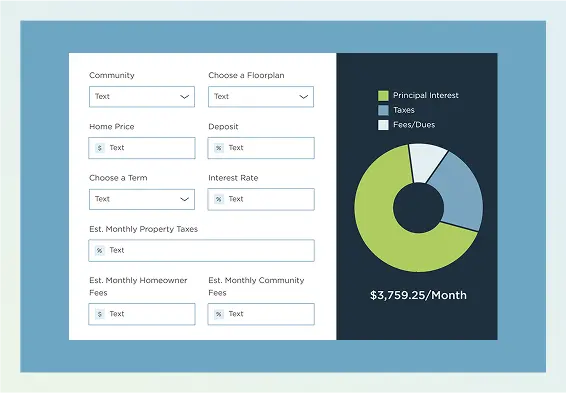Click the percent icon in Interest Rate

pos(219,199)
